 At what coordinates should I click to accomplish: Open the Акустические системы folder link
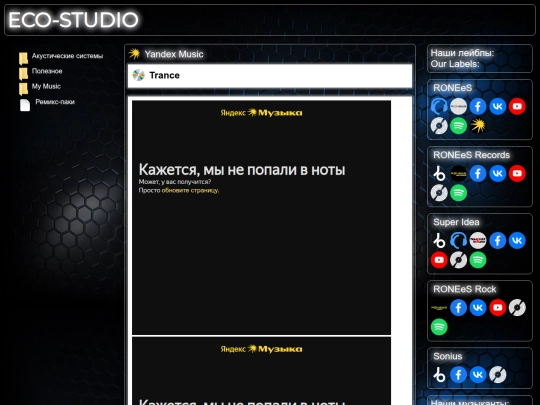click(67, 56)
